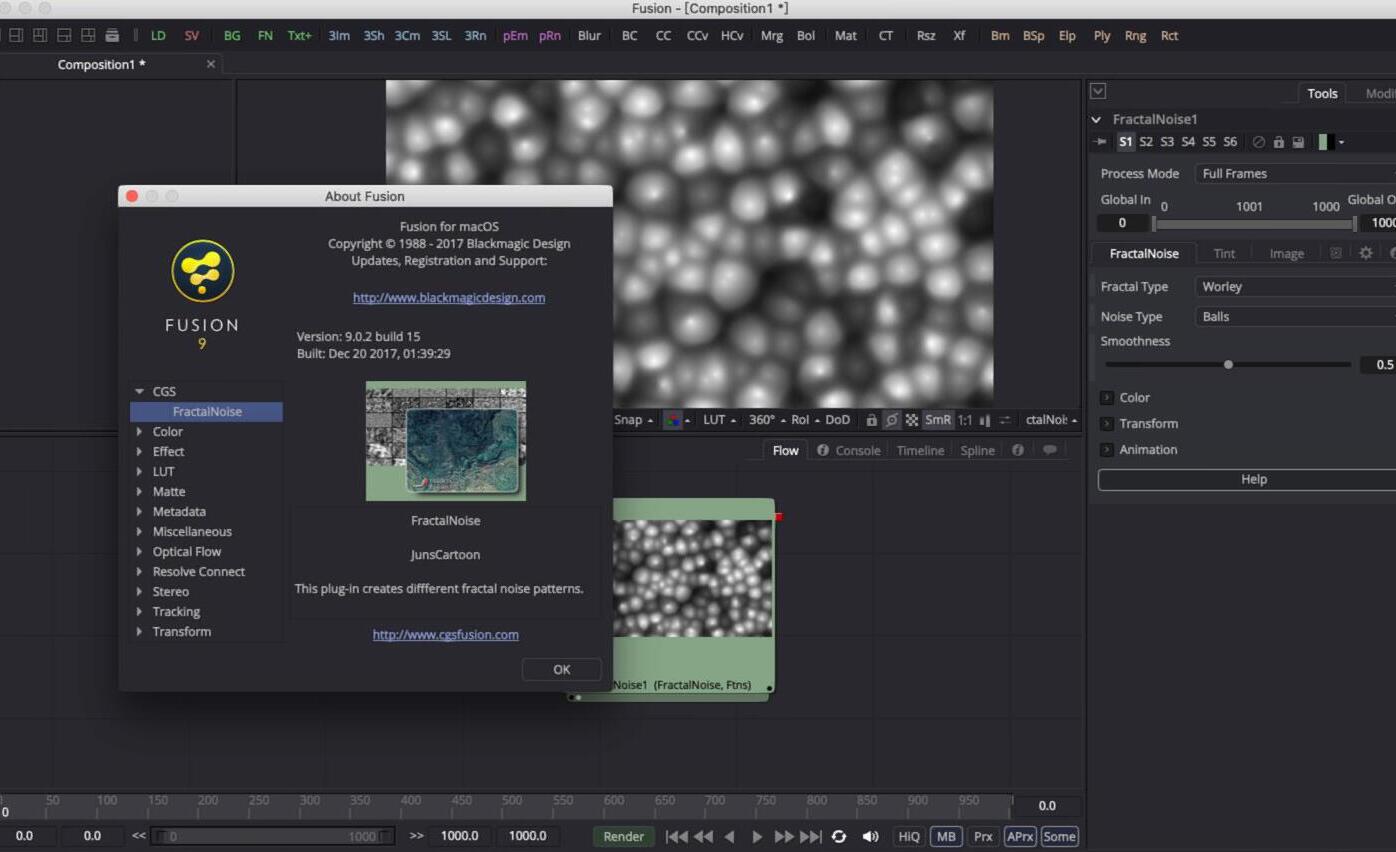Add the Txt+ text tool
Image resolution: width=1396 pixels, height=852 pixels.
point(300,35)
